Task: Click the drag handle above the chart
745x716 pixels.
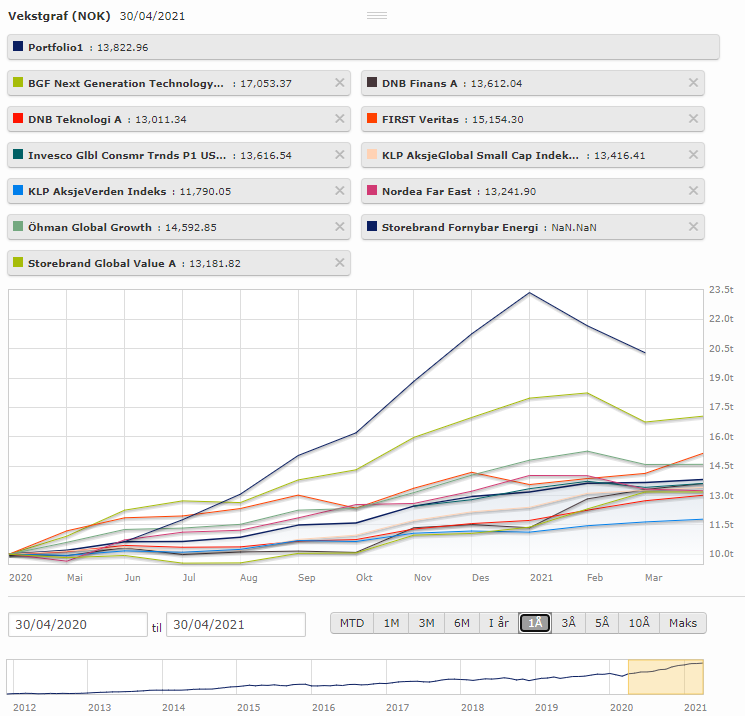Action: (377, 16)
